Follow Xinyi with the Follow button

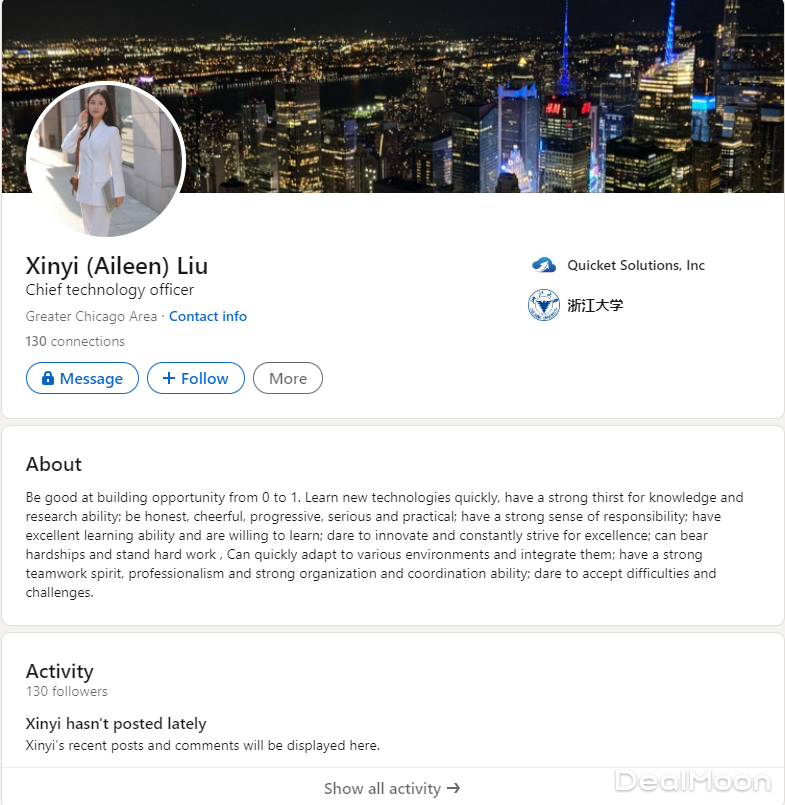click(196, 378)
